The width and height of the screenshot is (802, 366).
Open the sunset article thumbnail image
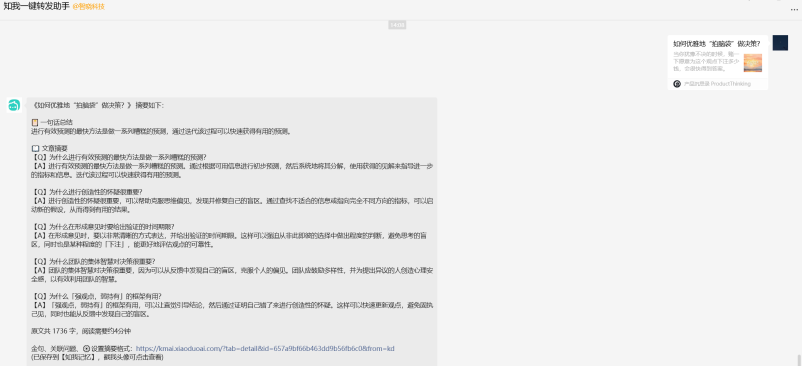[x=752, y=63]
